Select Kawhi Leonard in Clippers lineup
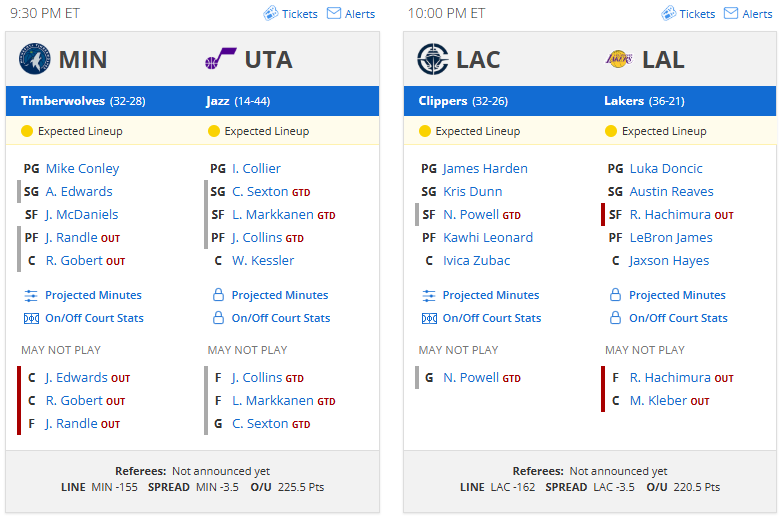784x523 pixels. pos(488,238)
